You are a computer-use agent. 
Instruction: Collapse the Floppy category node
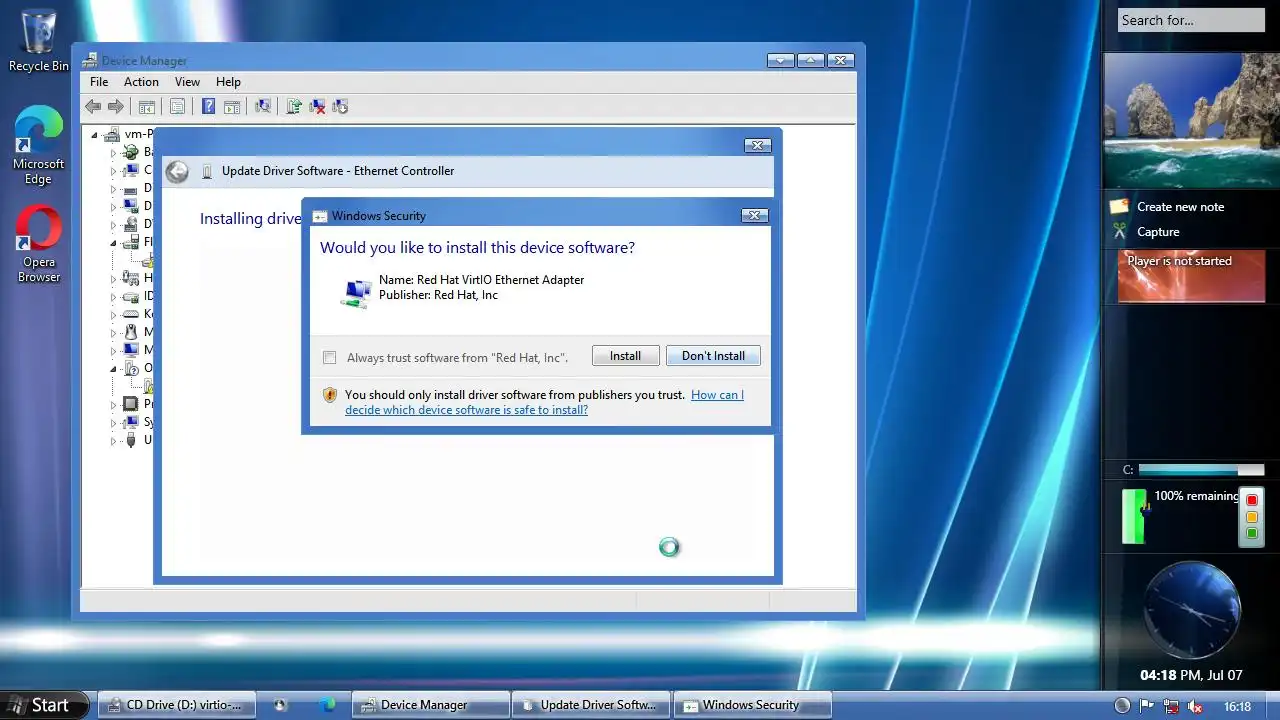(113, 243)
